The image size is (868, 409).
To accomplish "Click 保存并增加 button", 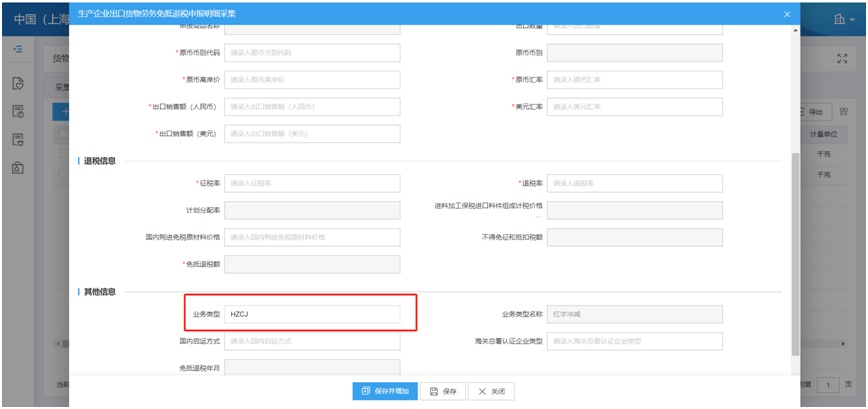I will pyautogui.click(x=383, y=391).
